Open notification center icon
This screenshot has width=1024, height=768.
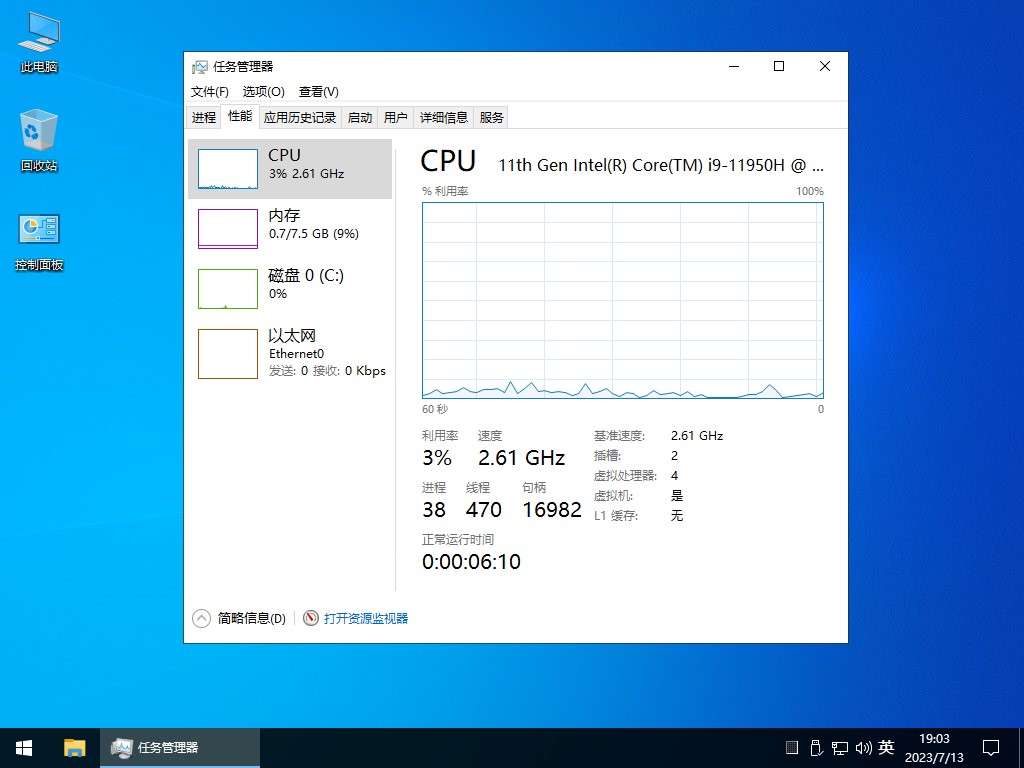[x=991, y=748]
